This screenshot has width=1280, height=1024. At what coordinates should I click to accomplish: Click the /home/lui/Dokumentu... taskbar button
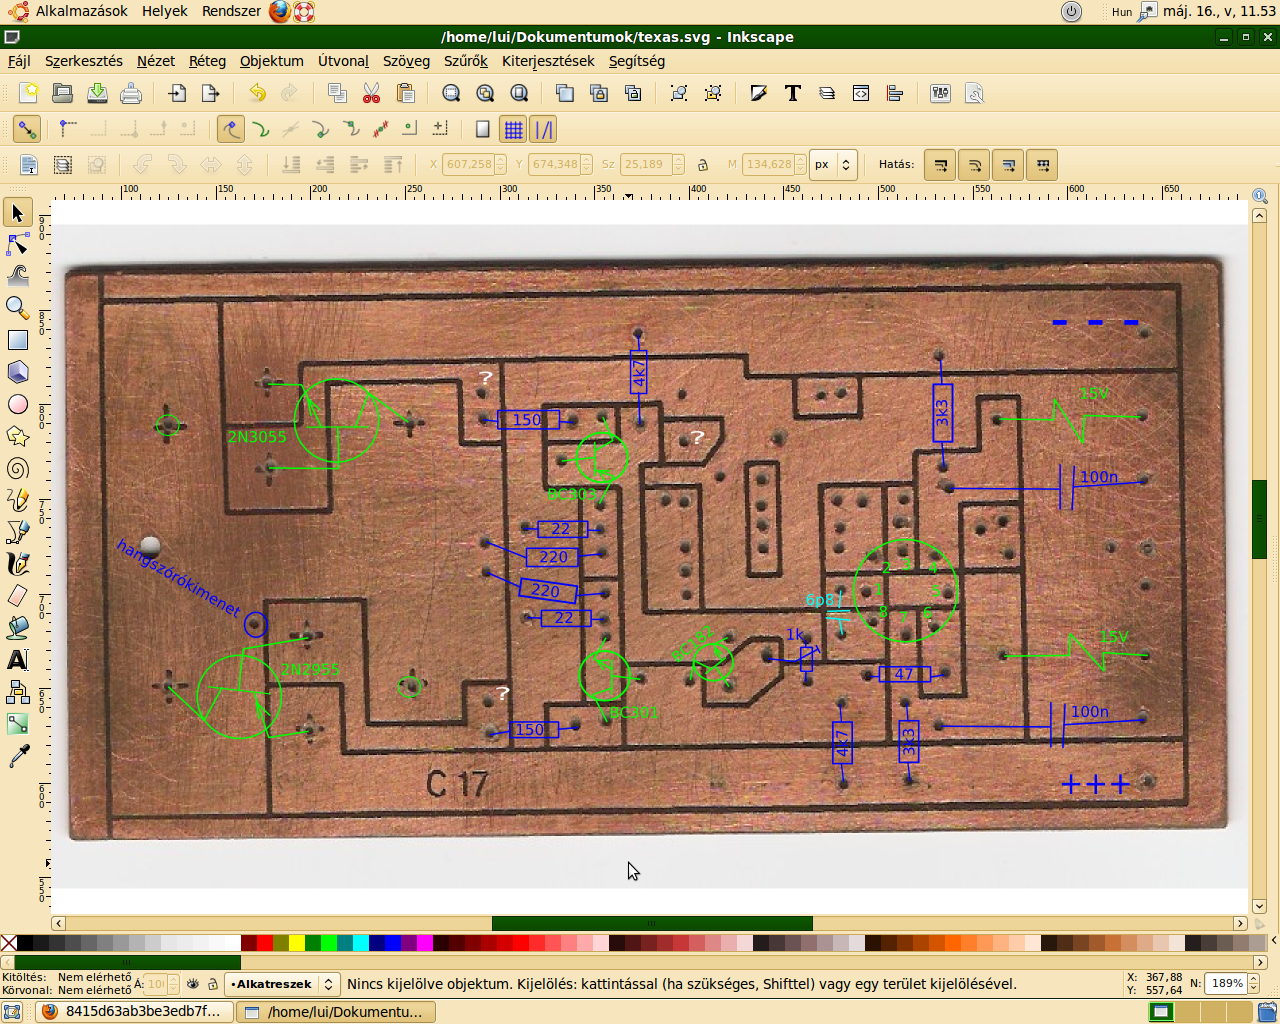coord(336,1011)
